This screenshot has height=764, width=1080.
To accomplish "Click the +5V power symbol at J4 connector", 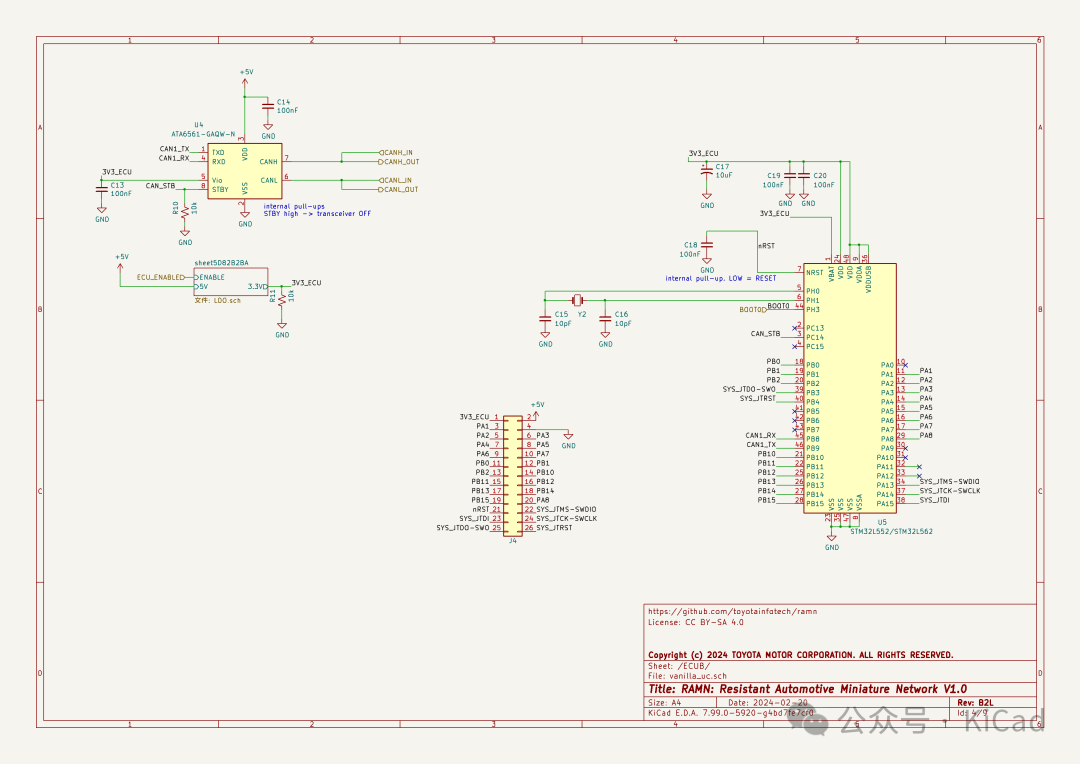I will [x=537, y=409].
